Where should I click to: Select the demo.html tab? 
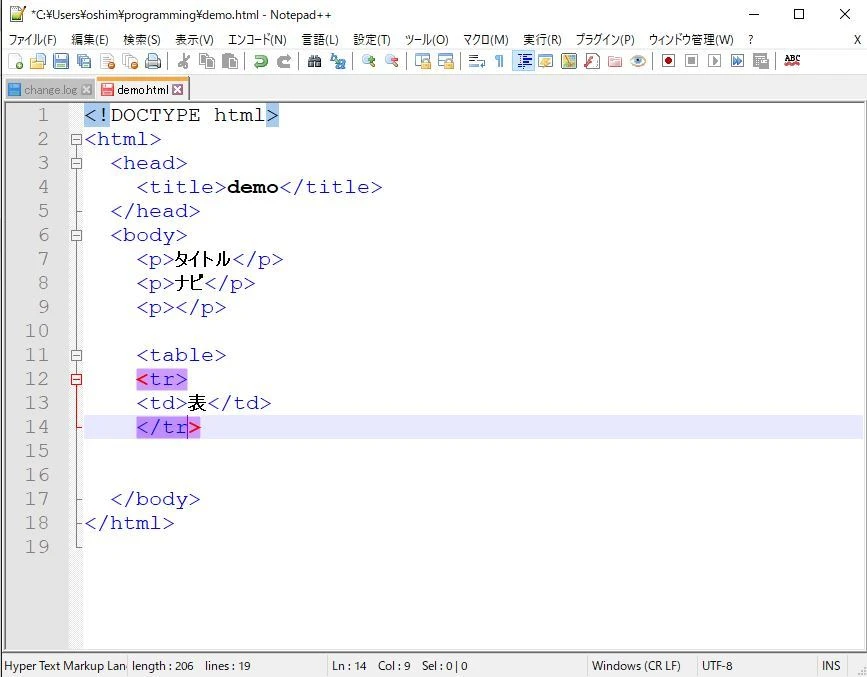pyautogui.click(x=143, y=90)
